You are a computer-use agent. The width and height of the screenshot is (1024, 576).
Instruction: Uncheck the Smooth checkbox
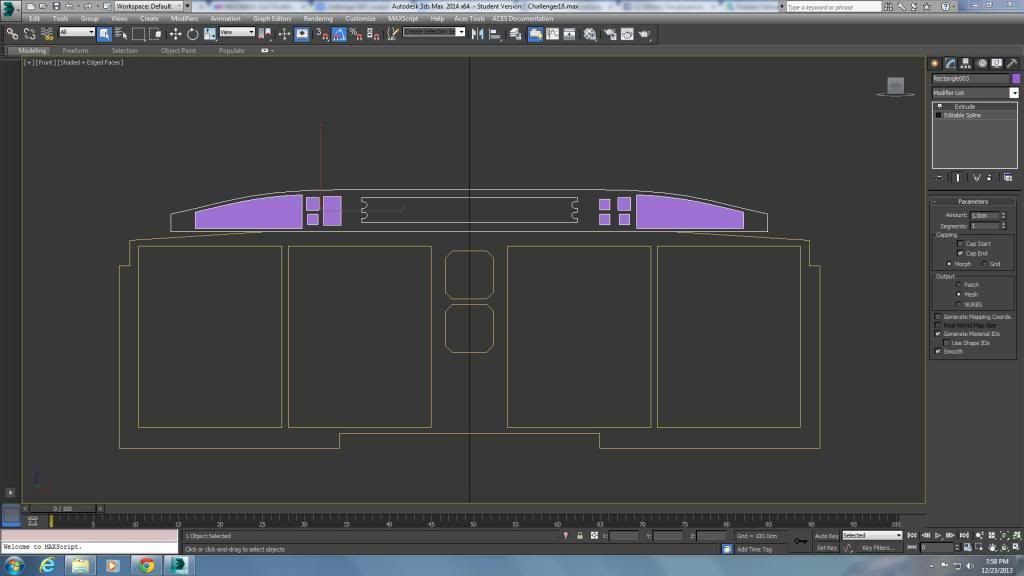coord(938,352)
